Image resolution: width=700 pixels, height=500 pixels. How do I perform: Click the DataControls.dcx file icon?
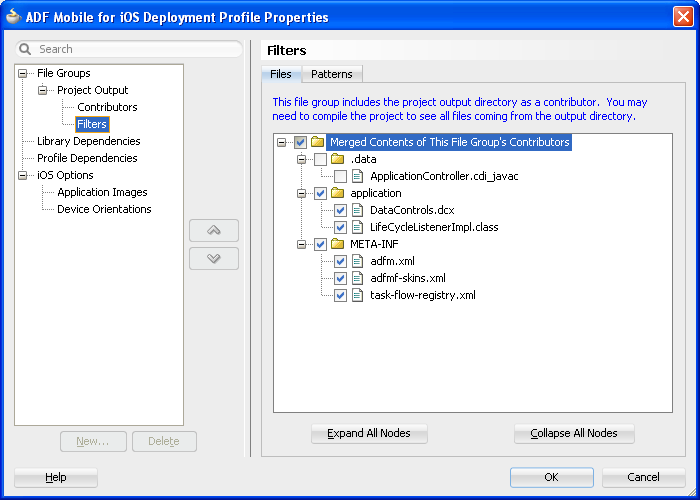pos(357,210)
